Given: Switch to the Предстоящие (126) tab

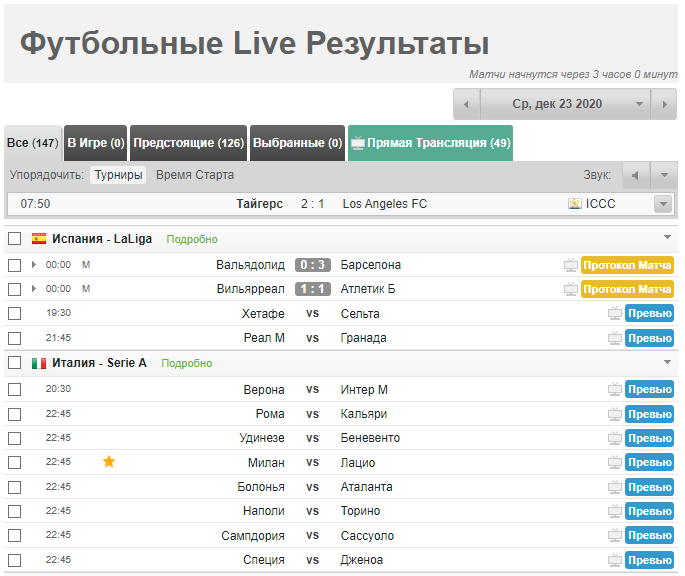Looking at the screenshot, I should pos(188,143).
